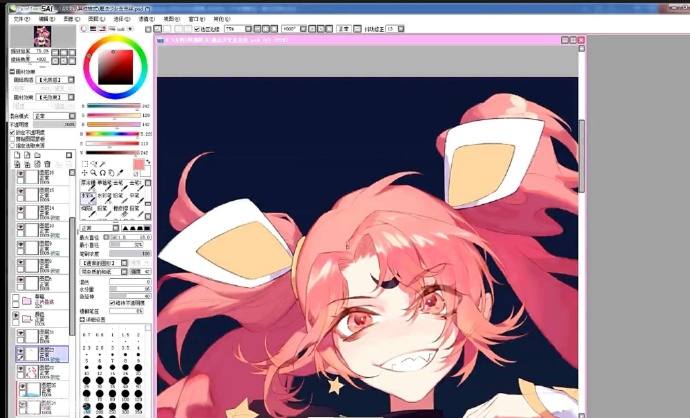
Task: Select the hand pan tool
Action: tap(111, 173)
